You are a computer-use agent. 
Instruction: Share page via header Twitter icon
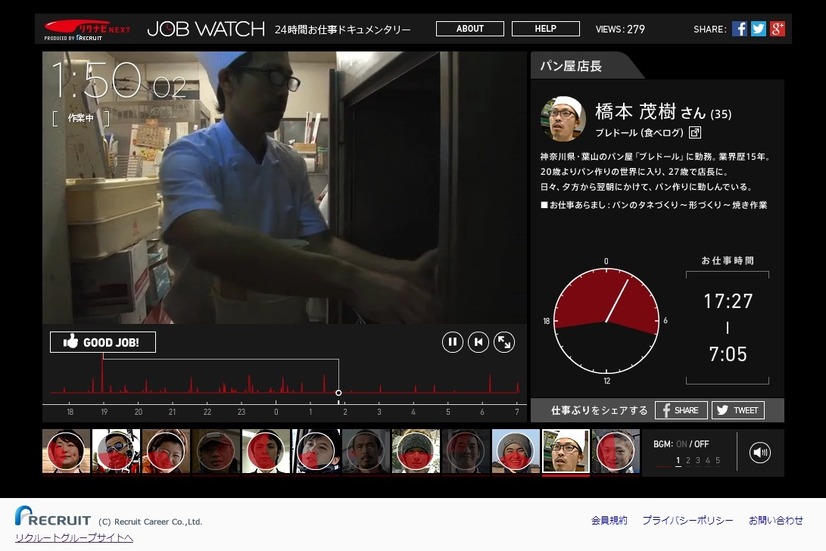[758, 29]
